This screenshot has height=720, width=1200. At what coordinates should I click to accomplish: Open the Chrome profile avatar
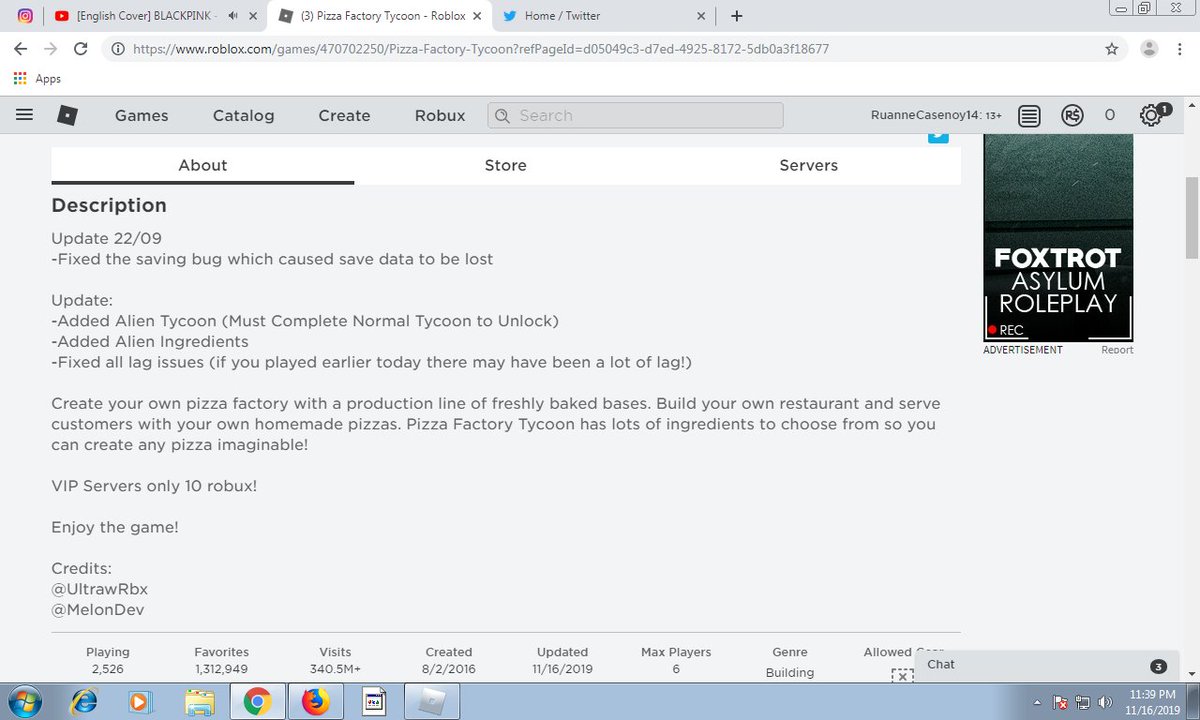click(x=1150, y=49)
